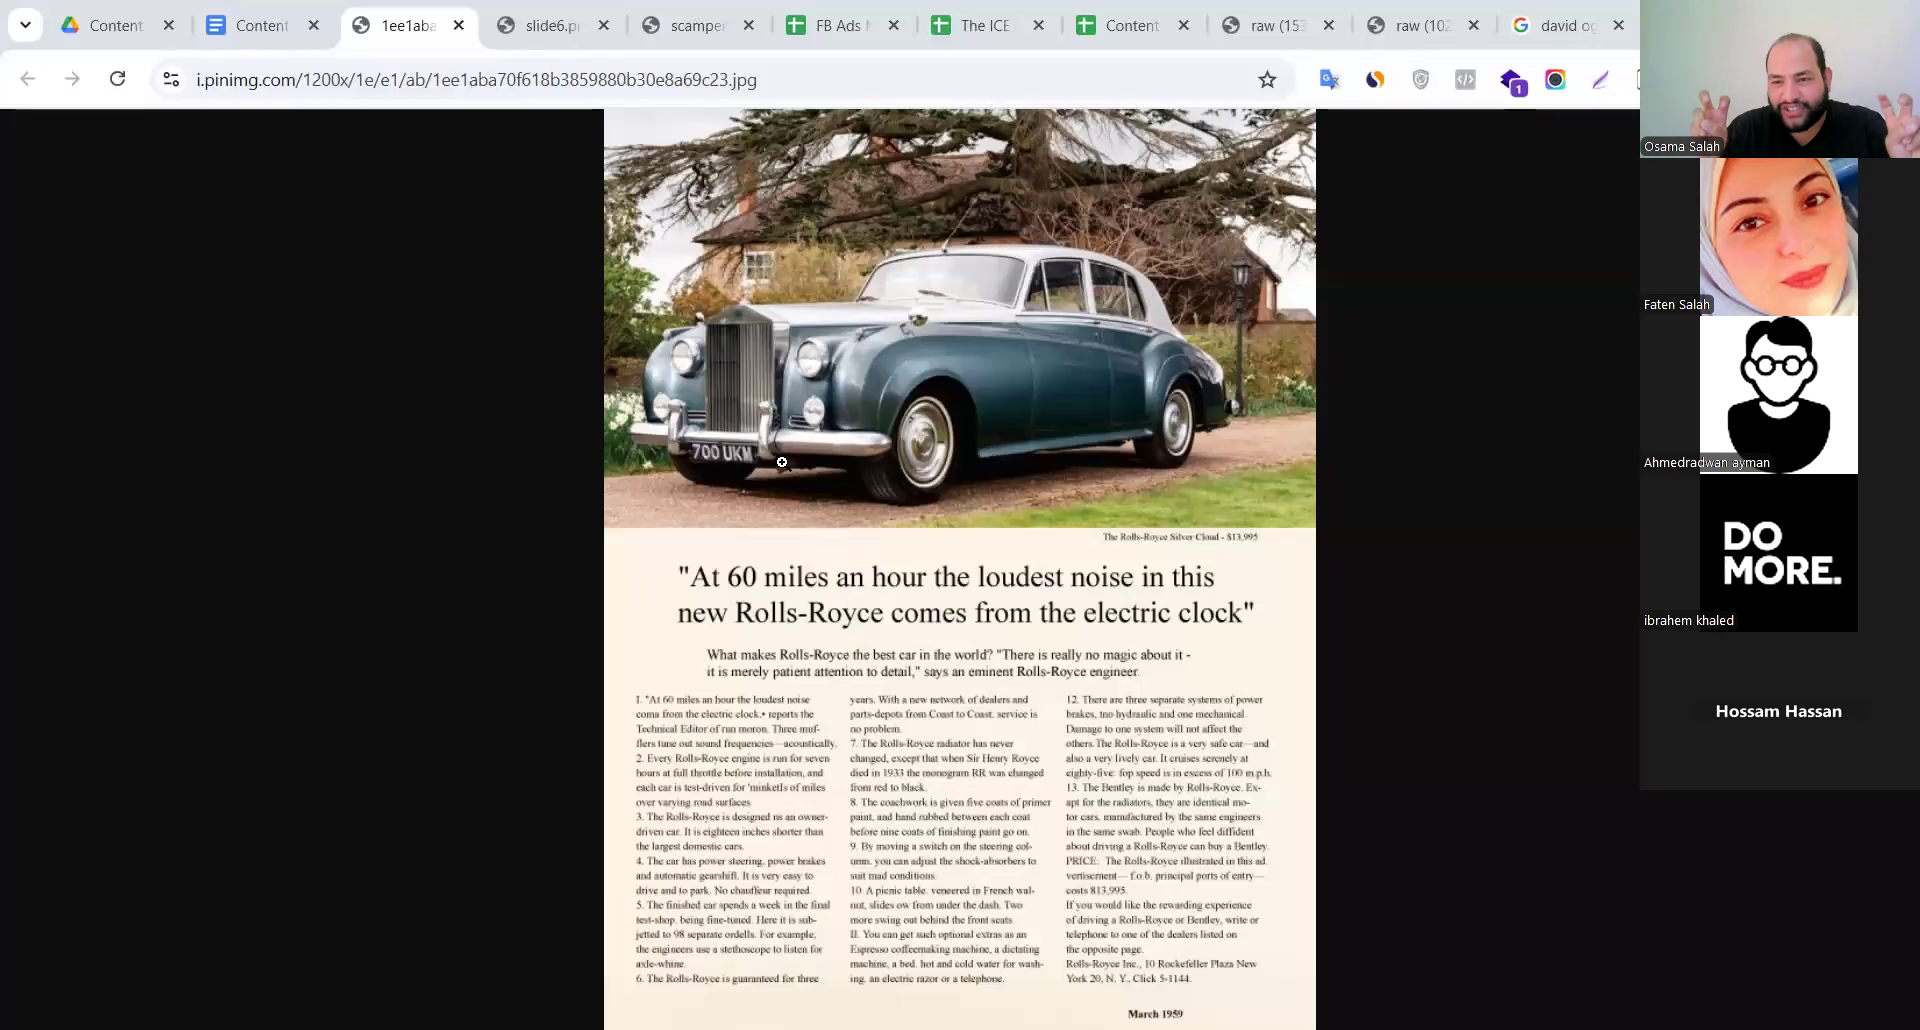Open the colorful camera lens extension
1920x1030 pixels.
pyautogui.click(x=1555, y=79)
